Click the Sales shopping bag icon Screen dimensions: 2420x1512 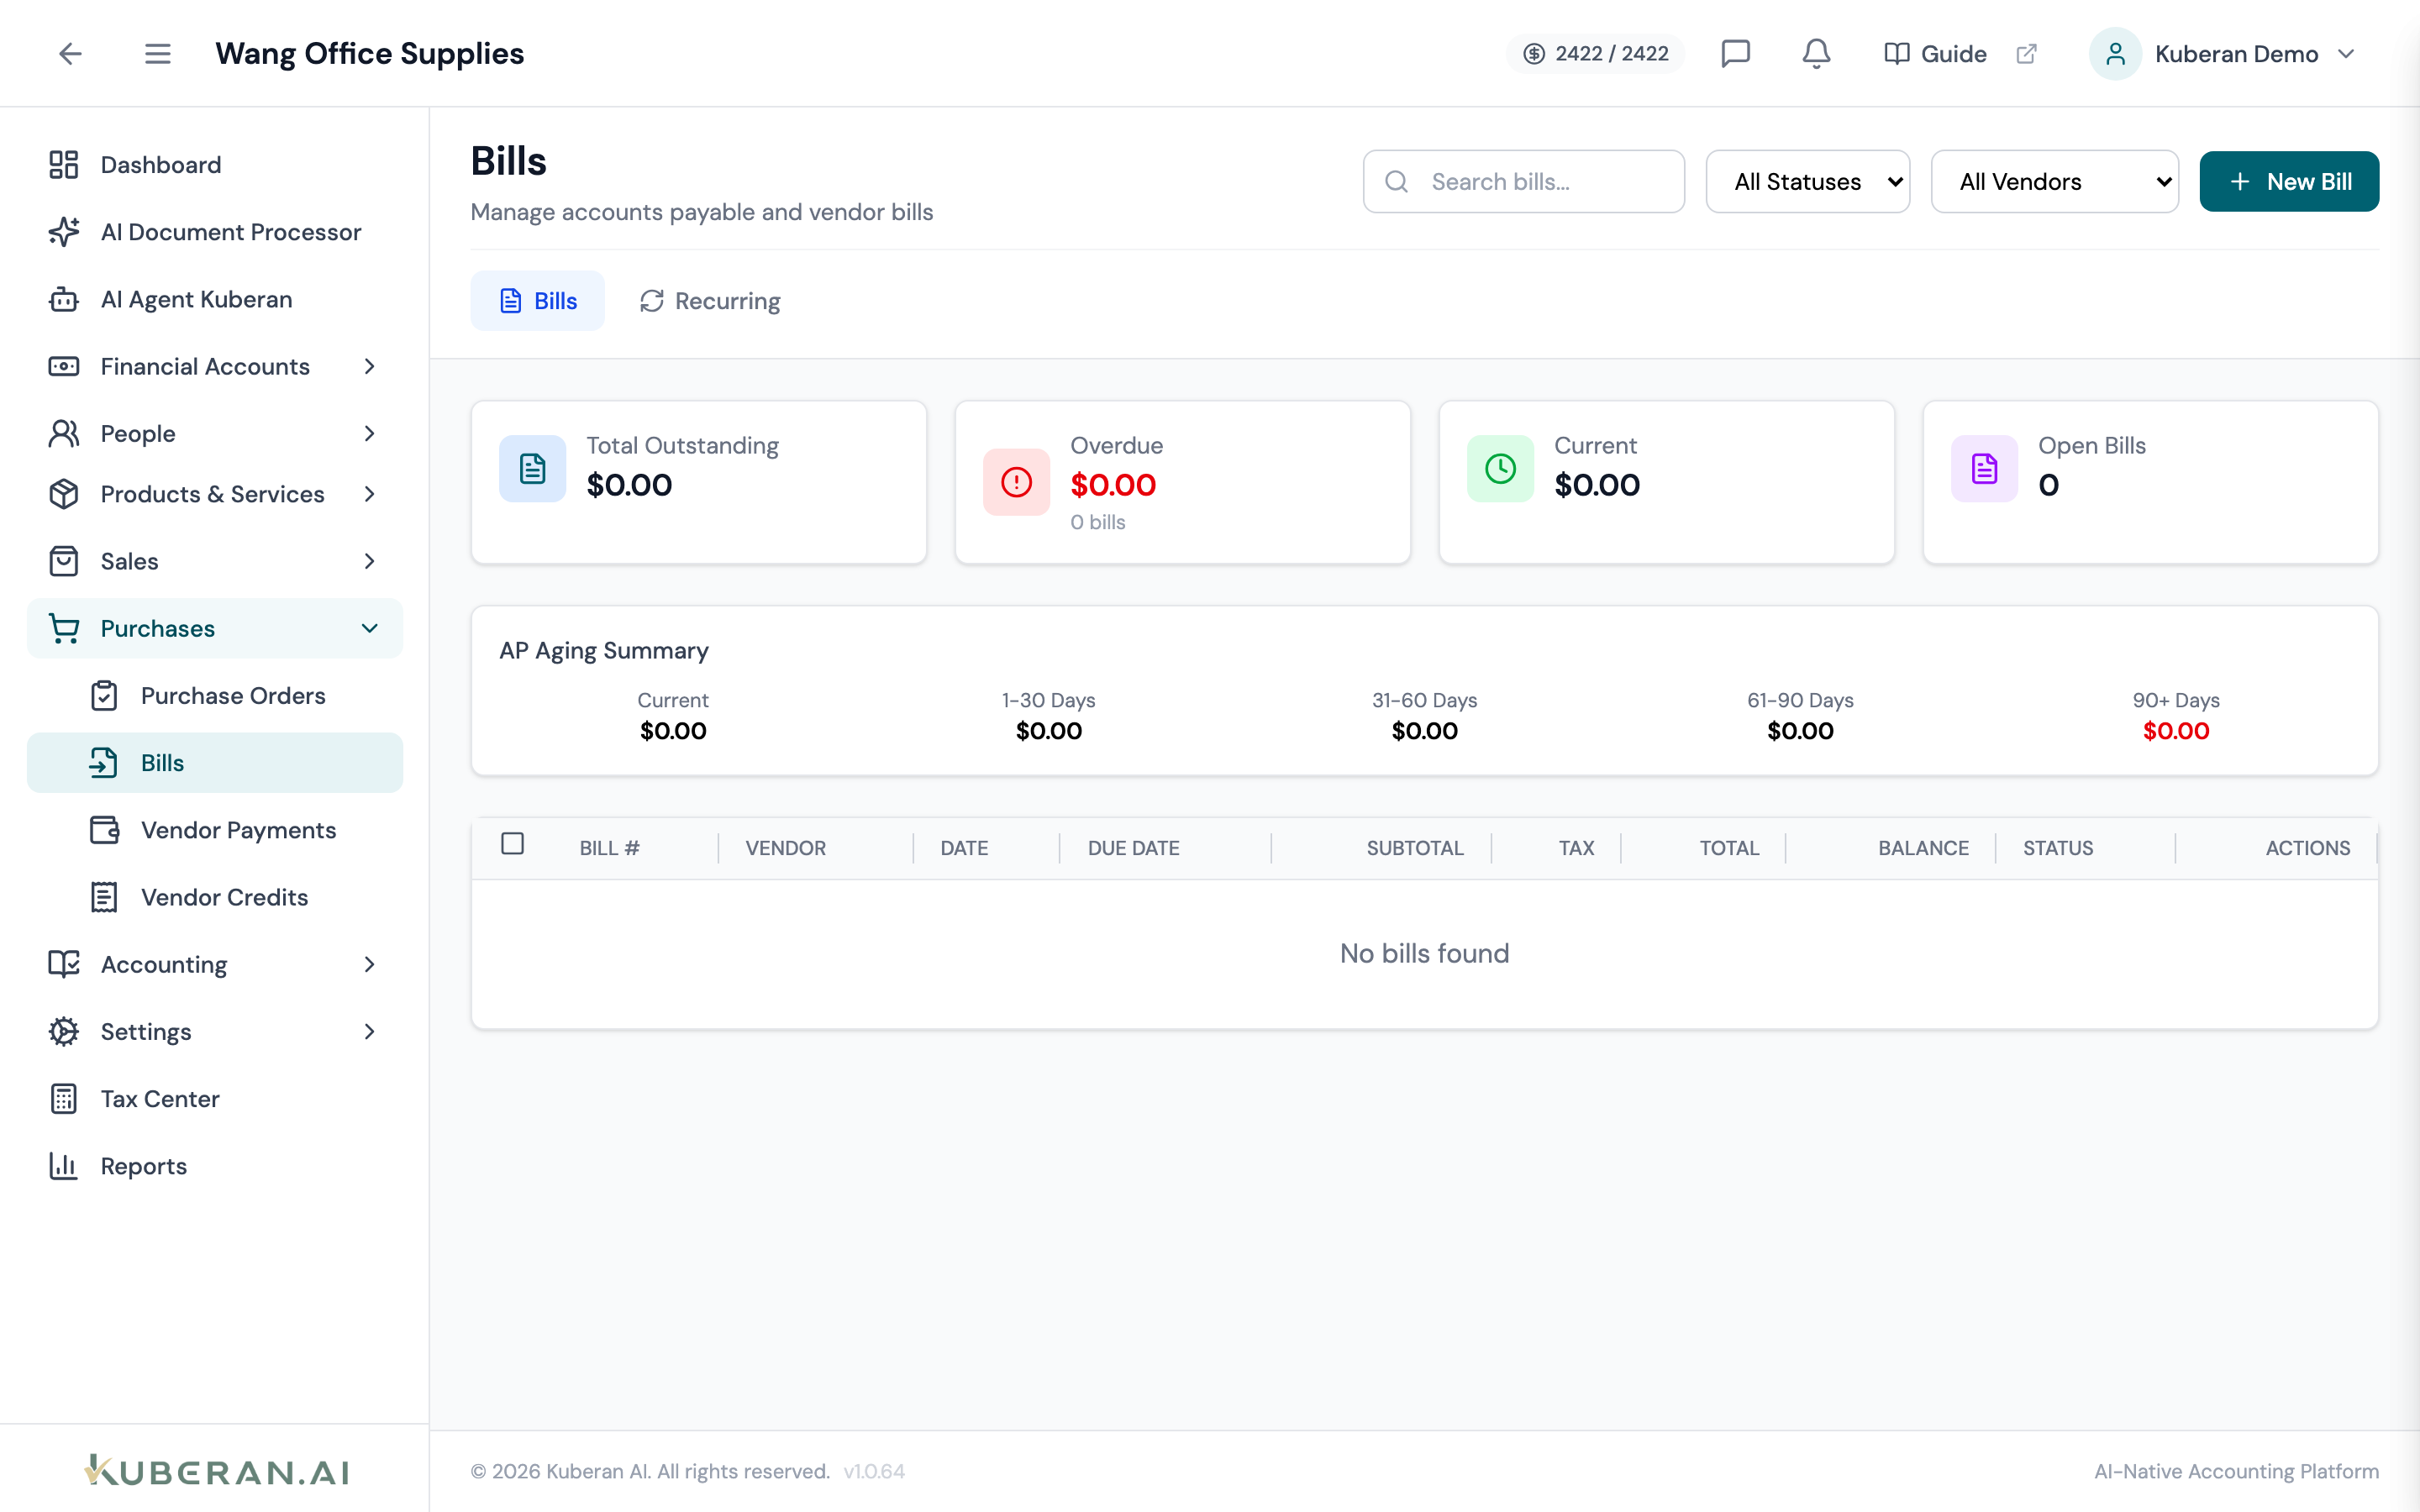click(x=64, y=561)
